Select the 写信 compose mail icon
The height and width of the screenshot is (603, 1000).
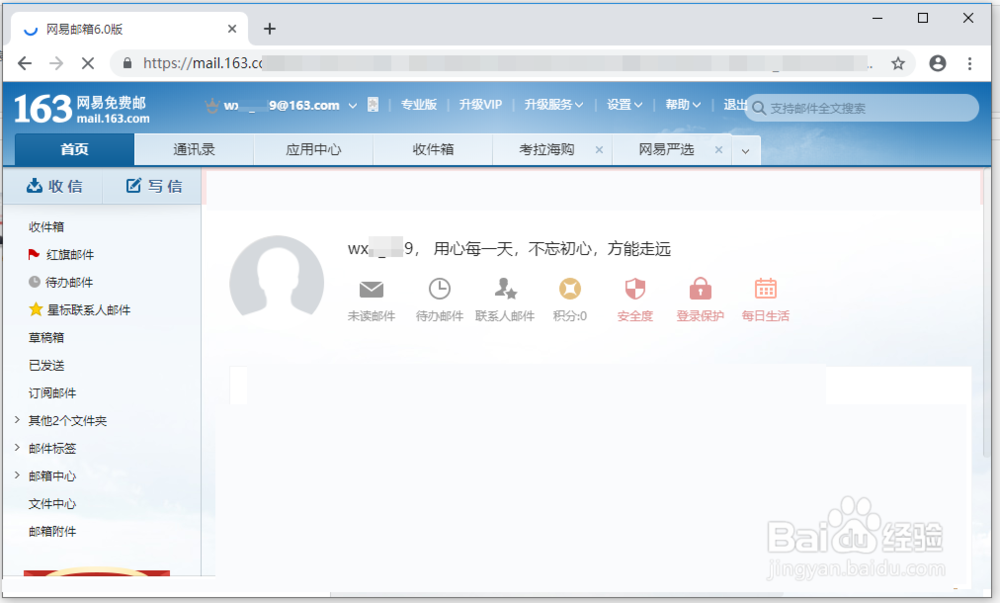point(151,185)
